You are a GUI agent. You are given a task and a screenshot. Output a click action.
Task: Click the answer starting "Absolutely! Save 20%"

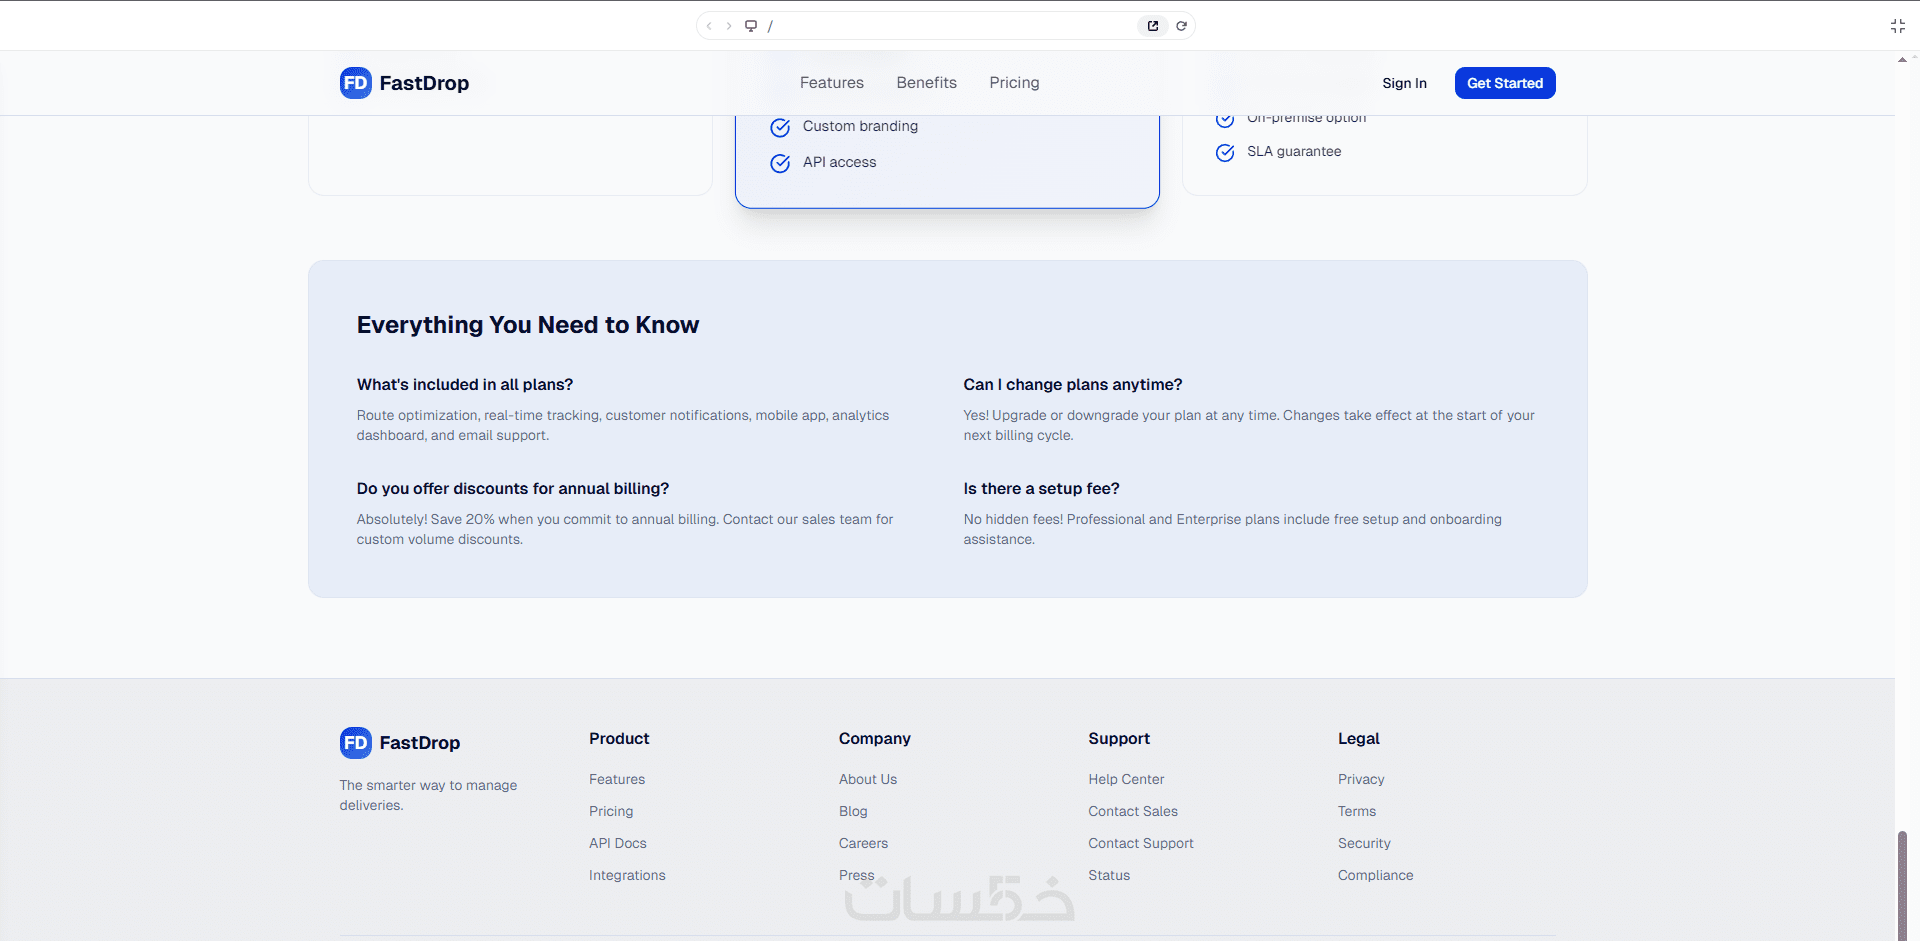625,529
